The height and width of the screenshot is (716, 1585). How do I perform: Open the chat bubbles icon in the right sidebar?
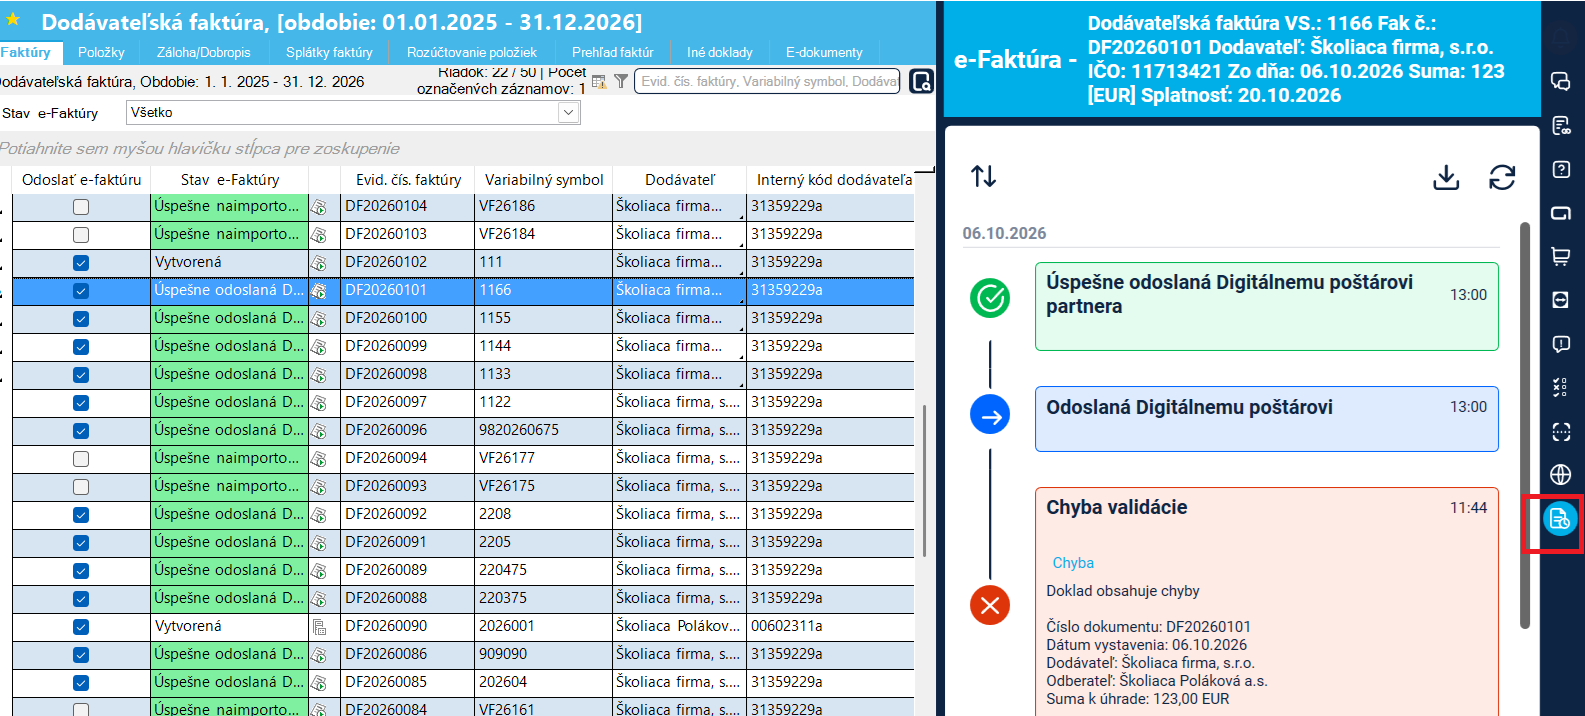1560,81
